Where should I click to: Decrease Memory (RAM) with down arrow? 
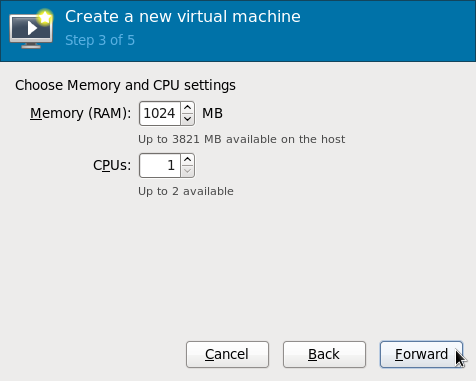click(x=188, y=119)
